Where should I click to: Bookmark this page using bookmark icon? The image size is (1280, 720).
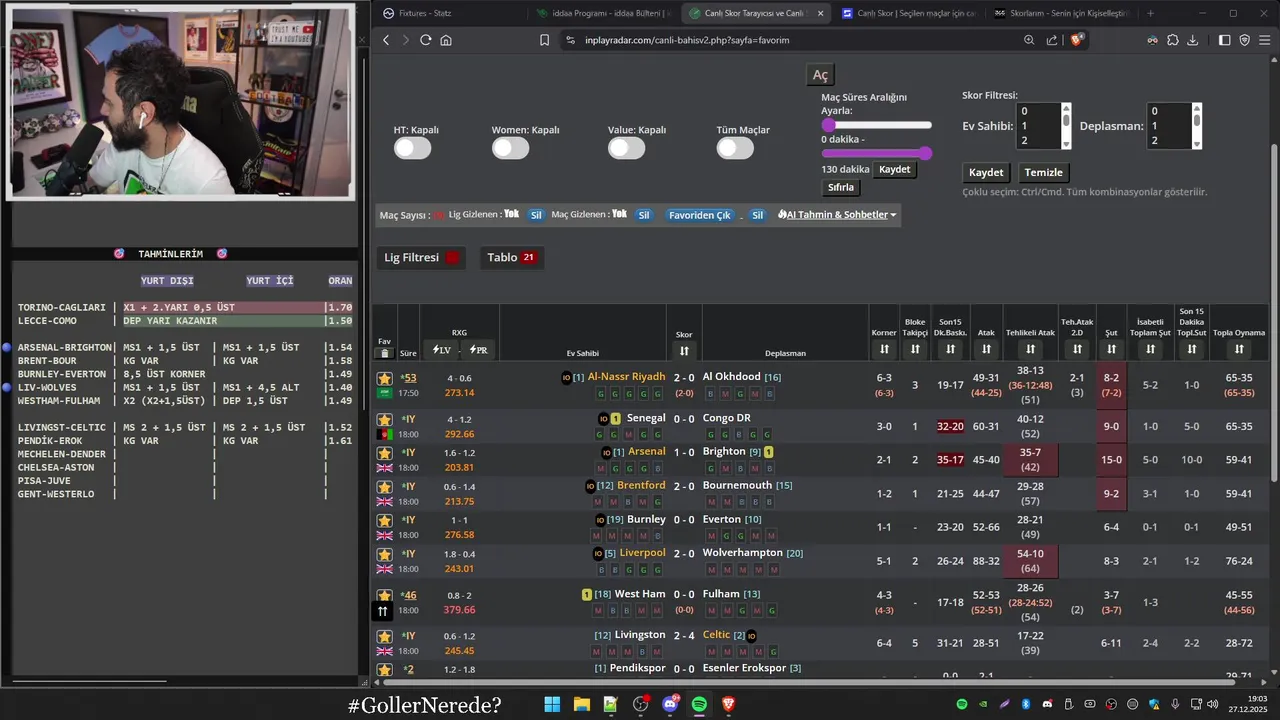[x=544, y=40]
